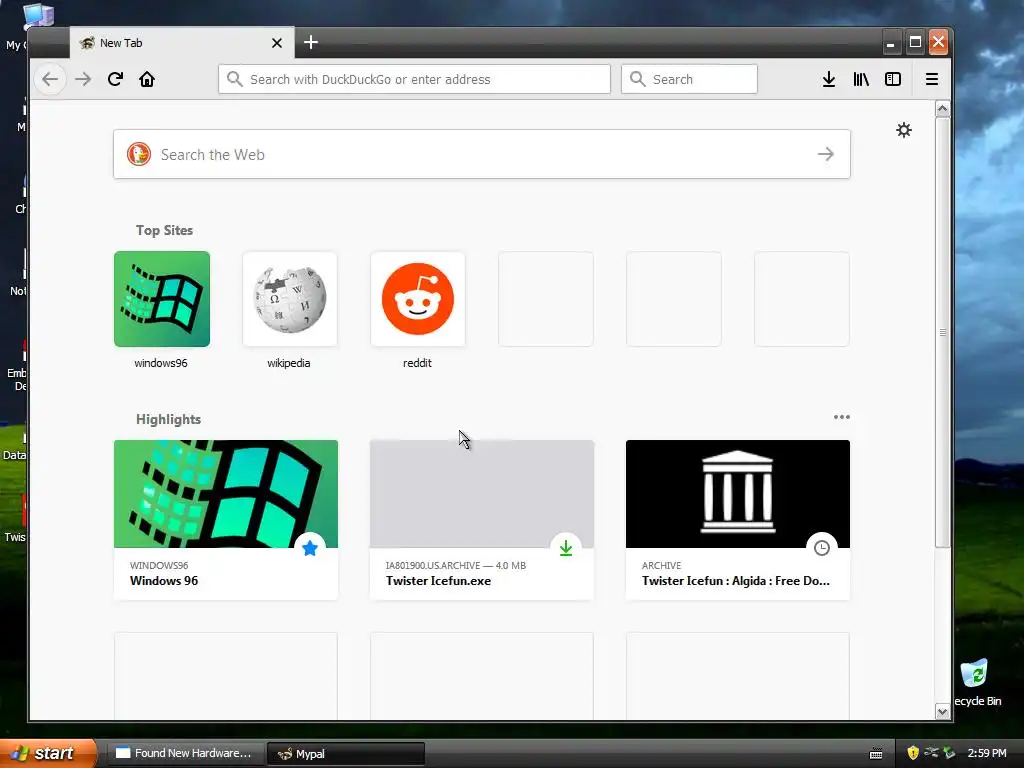
Task: Open new tab page settings gear
Action: 904,130
